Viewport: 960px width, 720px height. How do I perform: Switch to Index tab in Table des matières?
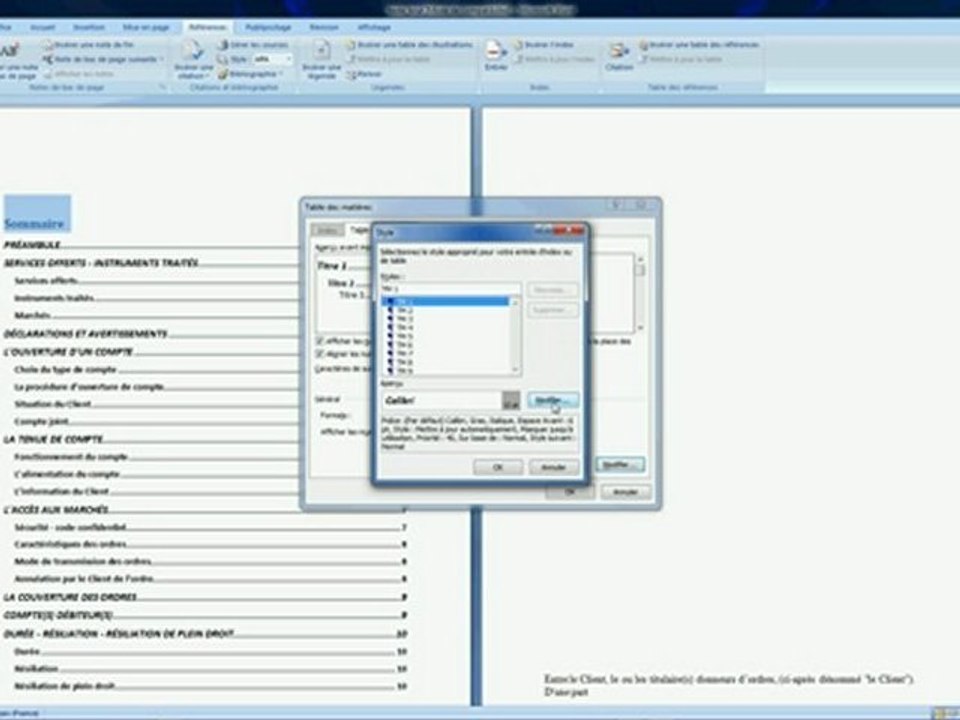click(x=327, y=230)
